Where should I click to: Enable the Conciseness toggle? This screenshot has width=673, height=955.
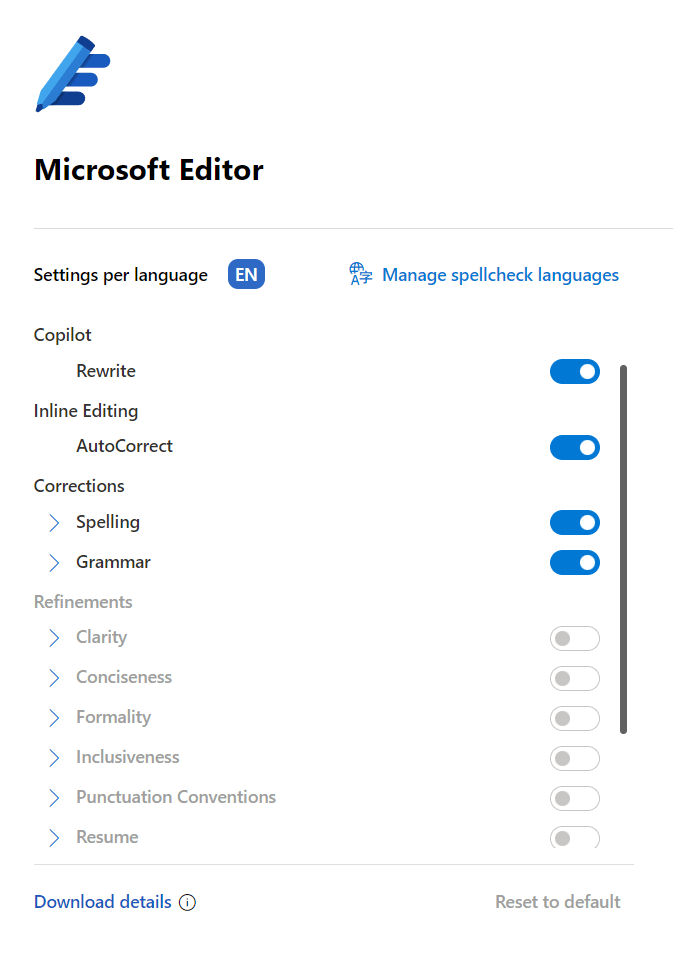(x=574, y=678)
